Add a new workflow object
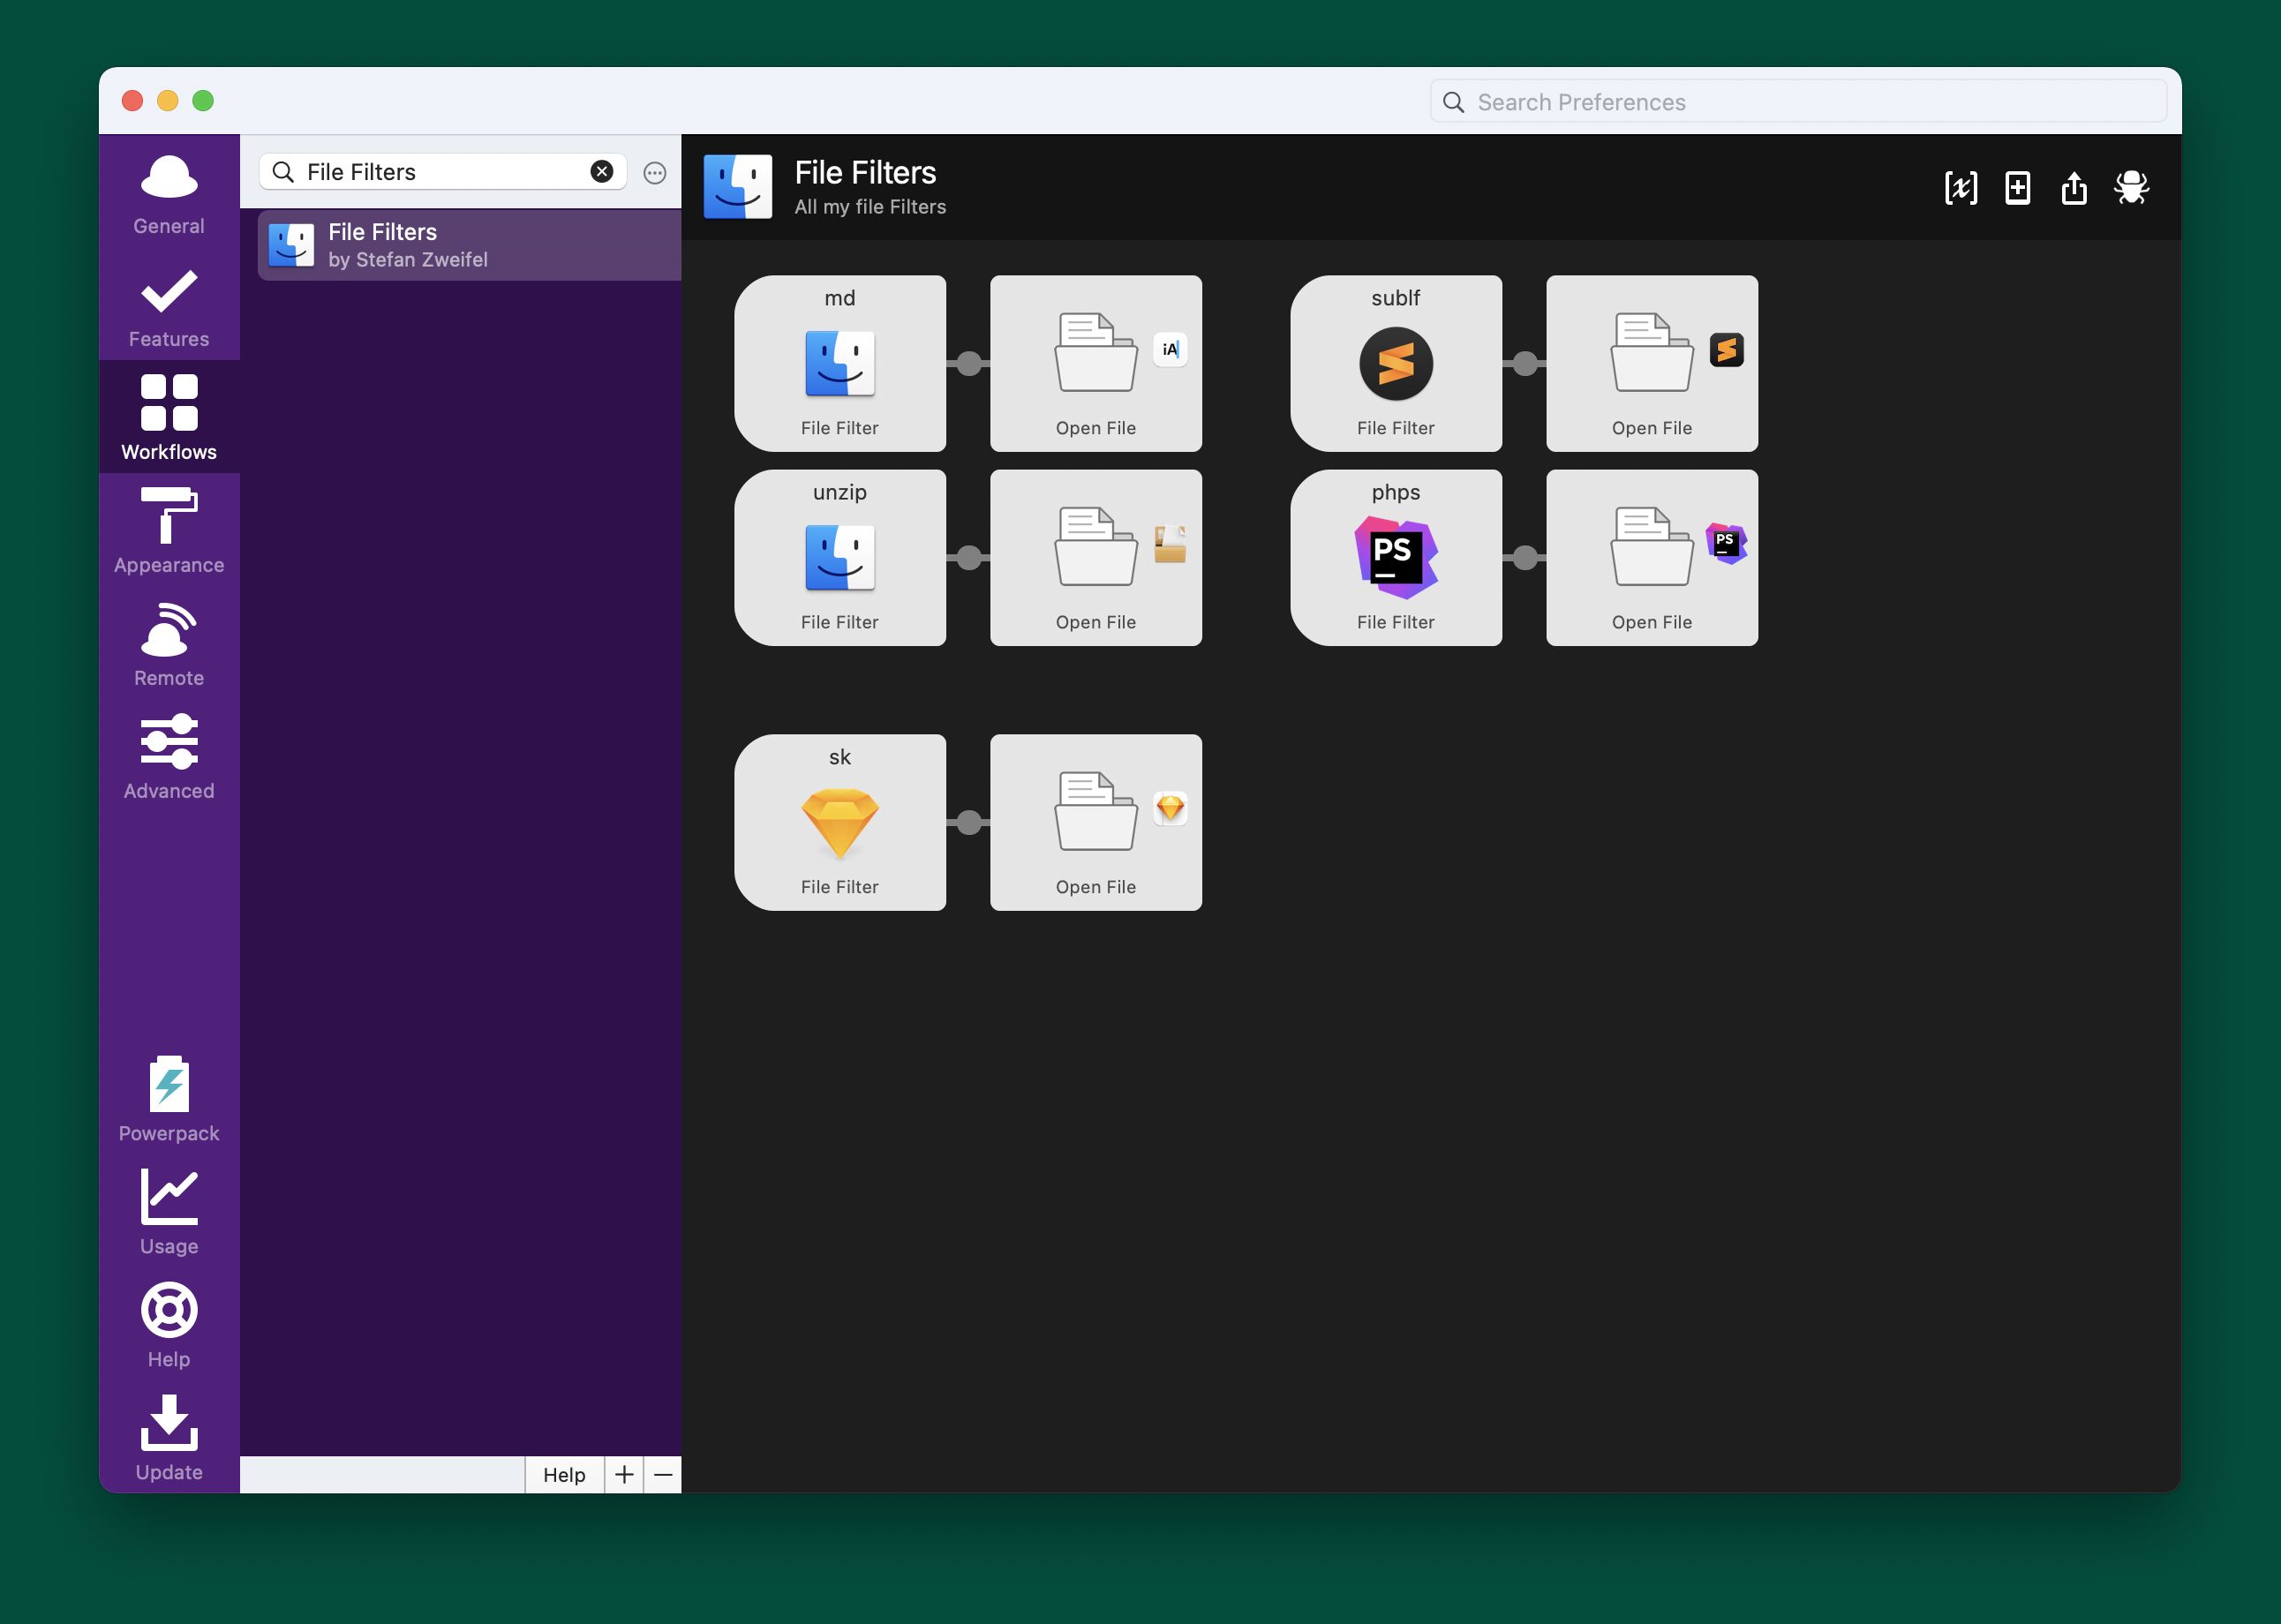The image size is (2281, 1624). point(2017,187)
